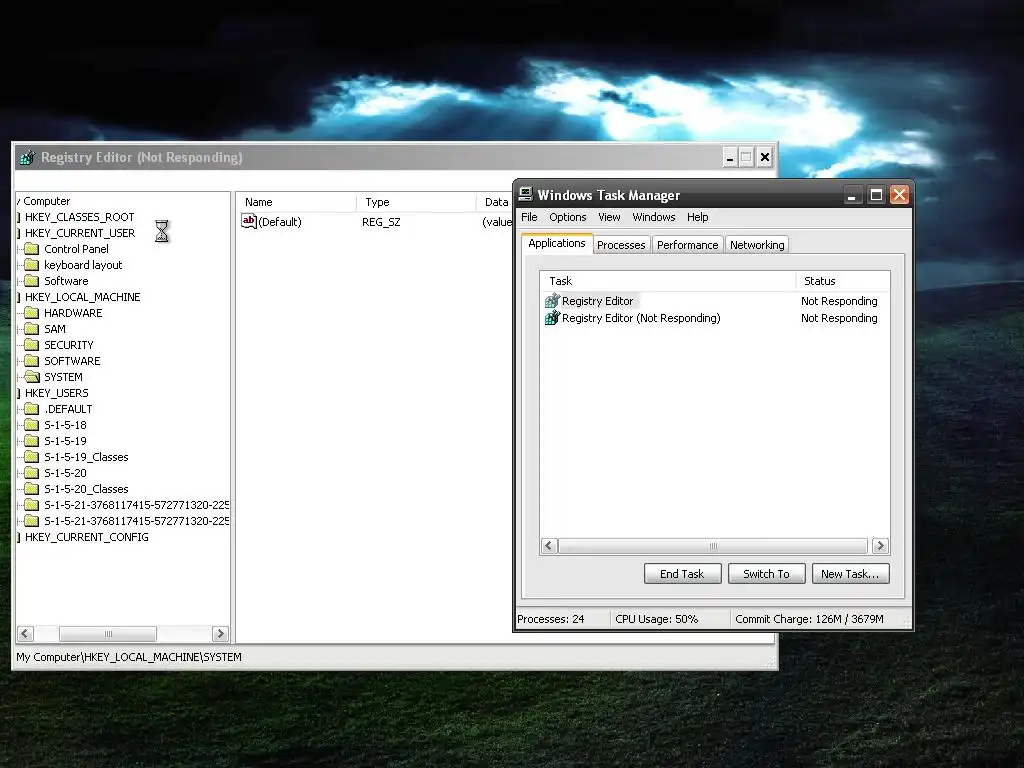1024x768 pixels.
Task: Click the End Task button
Action: pyautogui.click(x=682, y=574)
